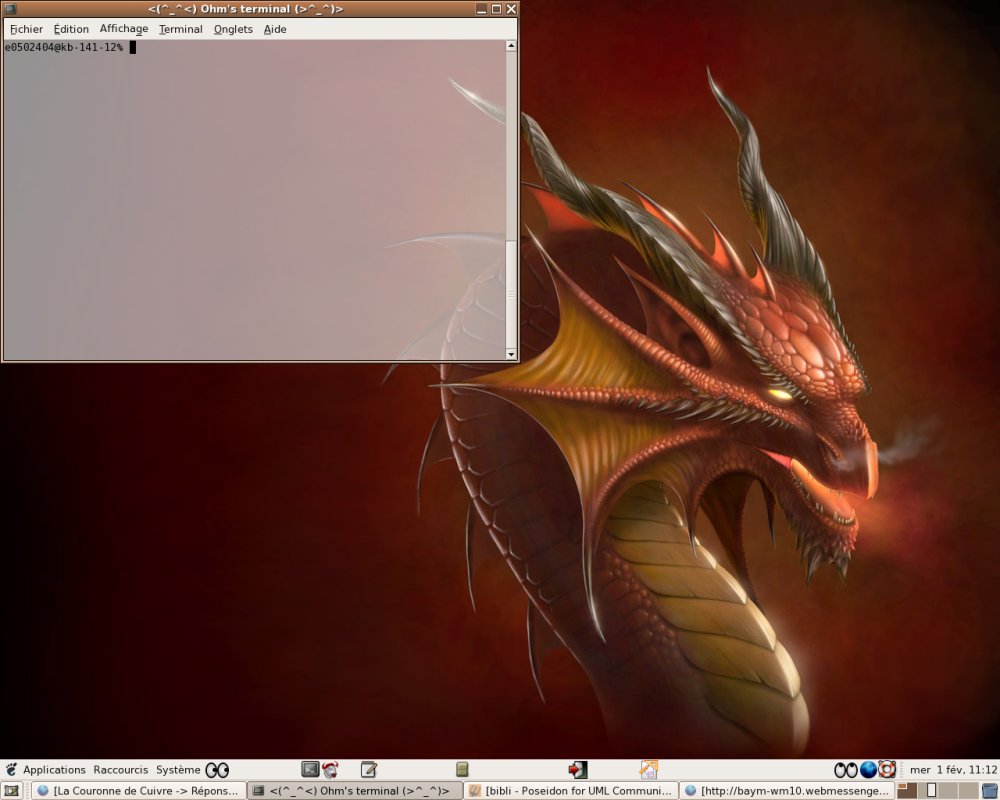Open the Raccourcis panel menu
The image size is (1000, 800).
point(121,770)
